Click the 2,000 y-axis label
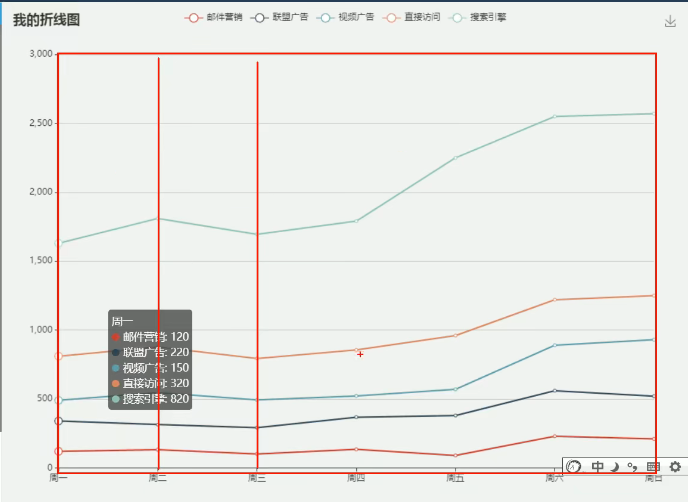 41,192
